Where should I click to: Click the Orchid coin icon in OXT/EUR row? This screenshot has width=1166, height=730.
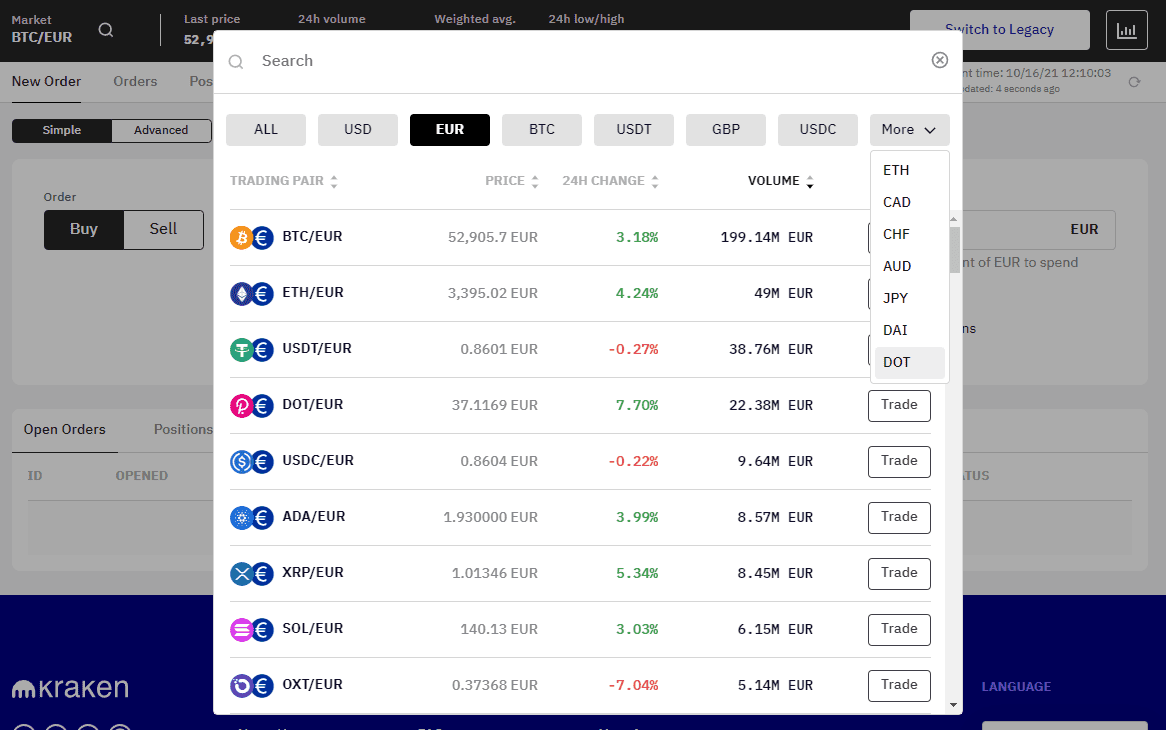[241, 685]
